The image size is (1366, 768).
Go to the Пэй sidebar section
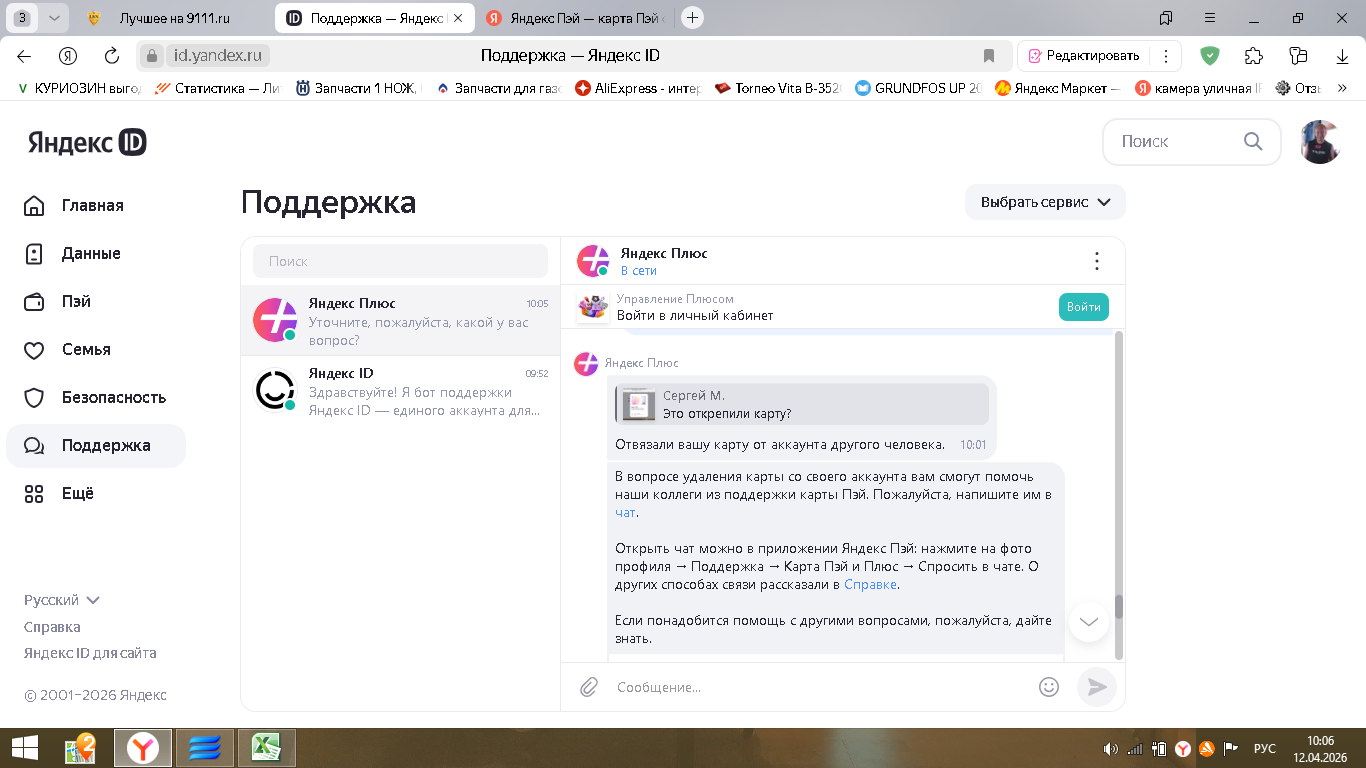click(57, 301)
